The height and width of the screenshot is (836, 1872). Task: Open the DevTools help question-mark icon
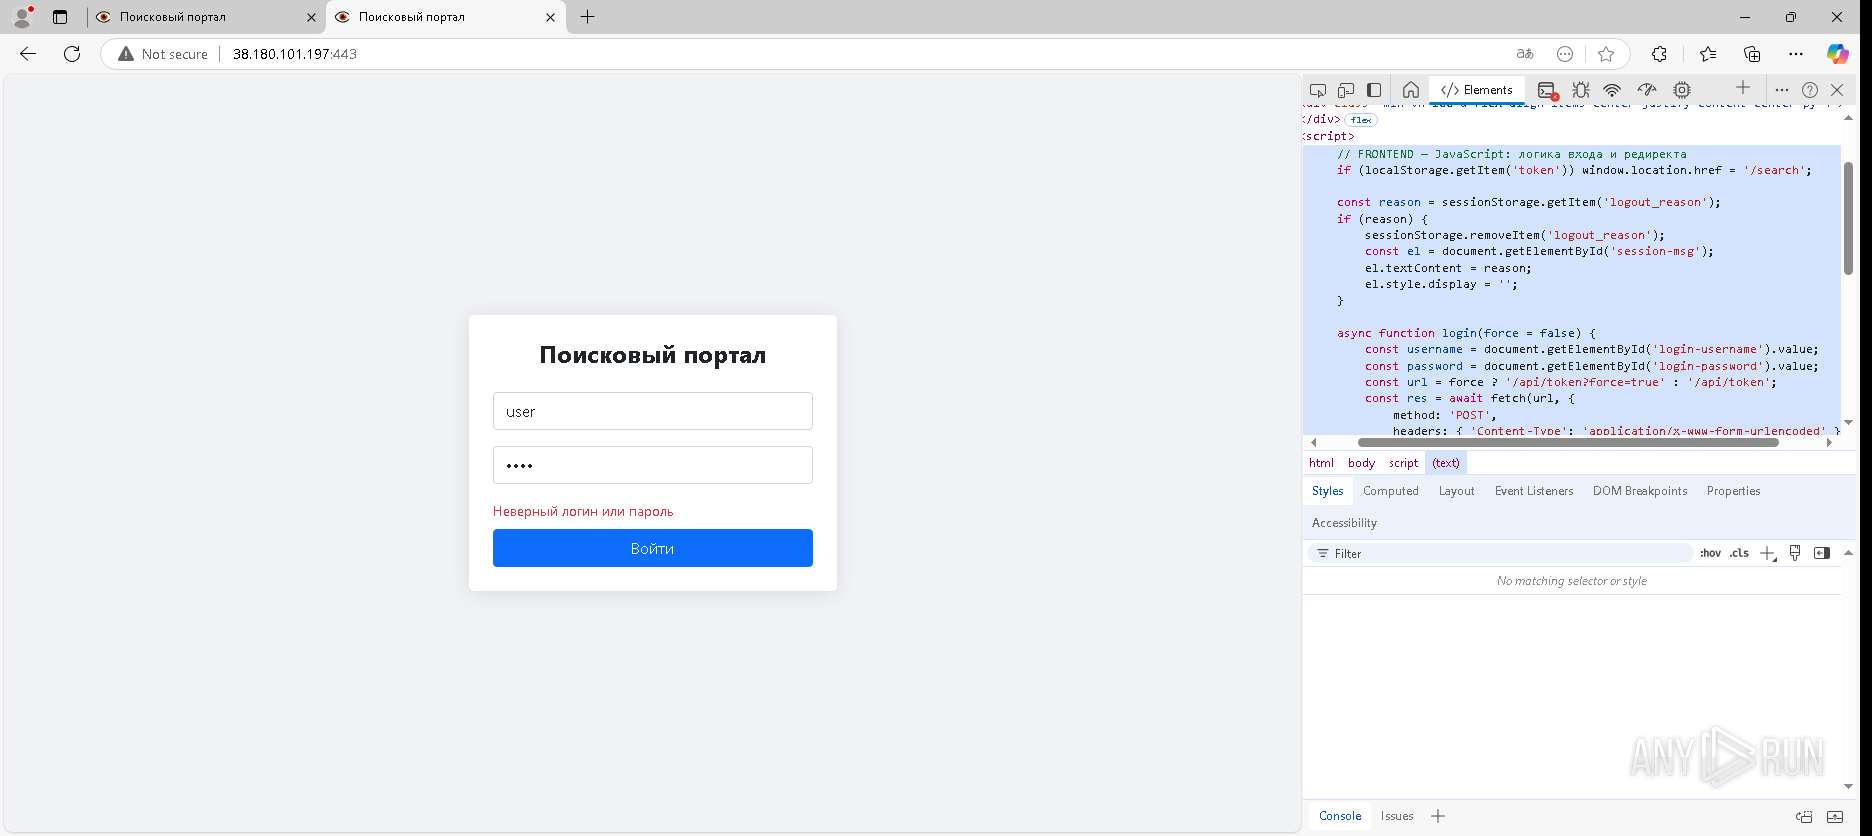pyautogui.click(x=1810, y=90)
